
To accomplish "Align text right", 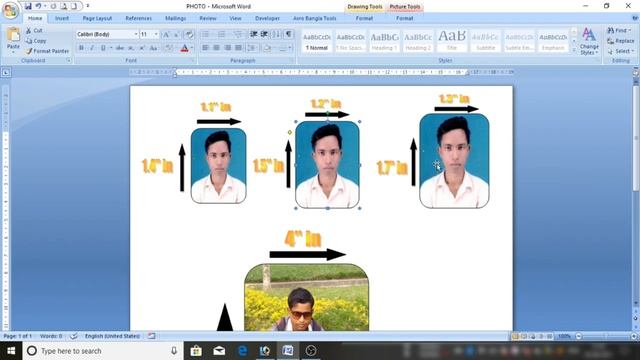I will 227,48.
